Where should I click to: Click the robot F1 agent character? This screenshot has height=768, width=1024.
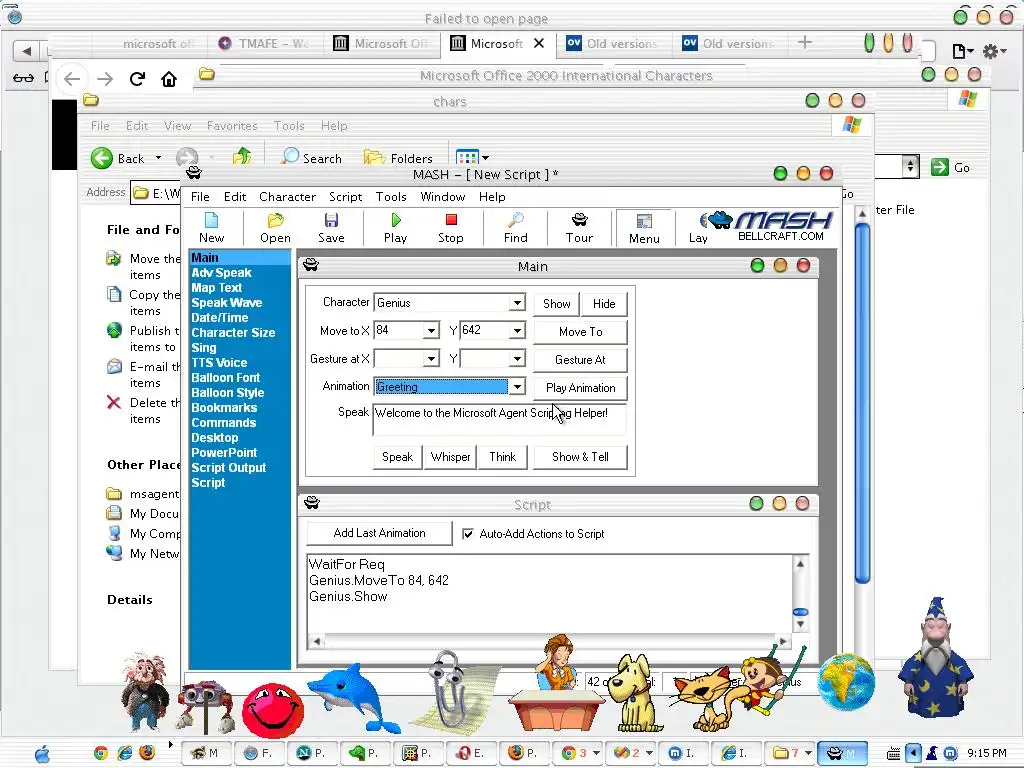206,708
